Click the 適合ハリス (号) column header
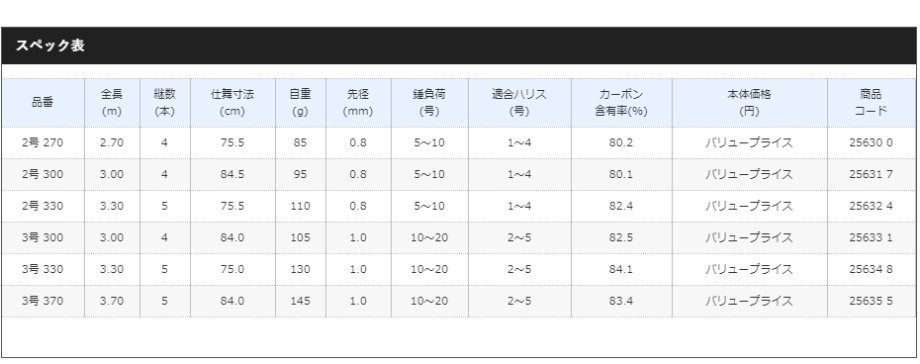920x364 pixels. point(520,103)
